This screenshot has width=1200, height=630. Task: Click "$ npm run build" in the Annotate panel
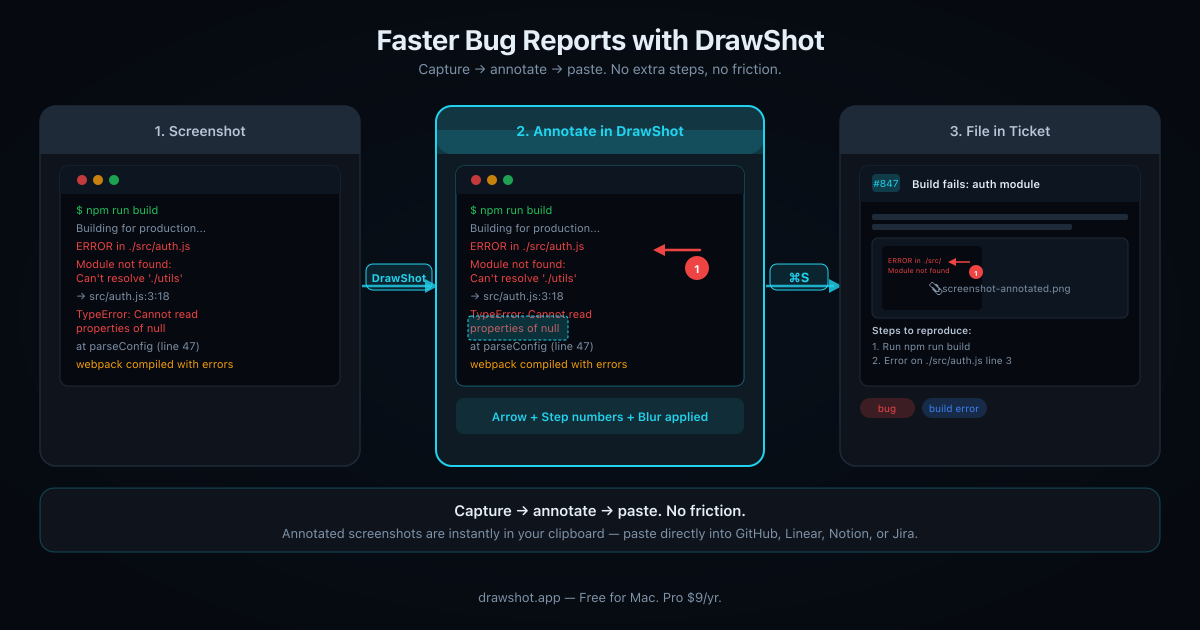[x=511, y=210]
